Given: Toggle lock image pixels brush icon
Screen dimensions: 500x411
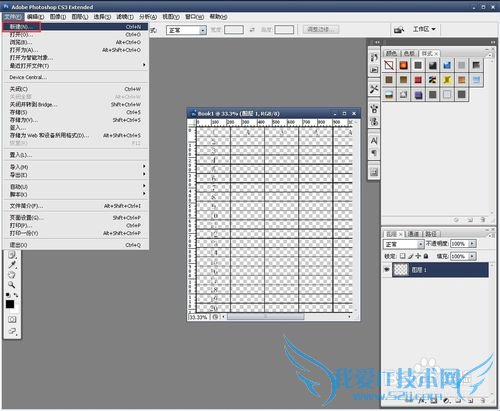Looking at the screenshot, I should pyautogui.click(x=410, y=256).
